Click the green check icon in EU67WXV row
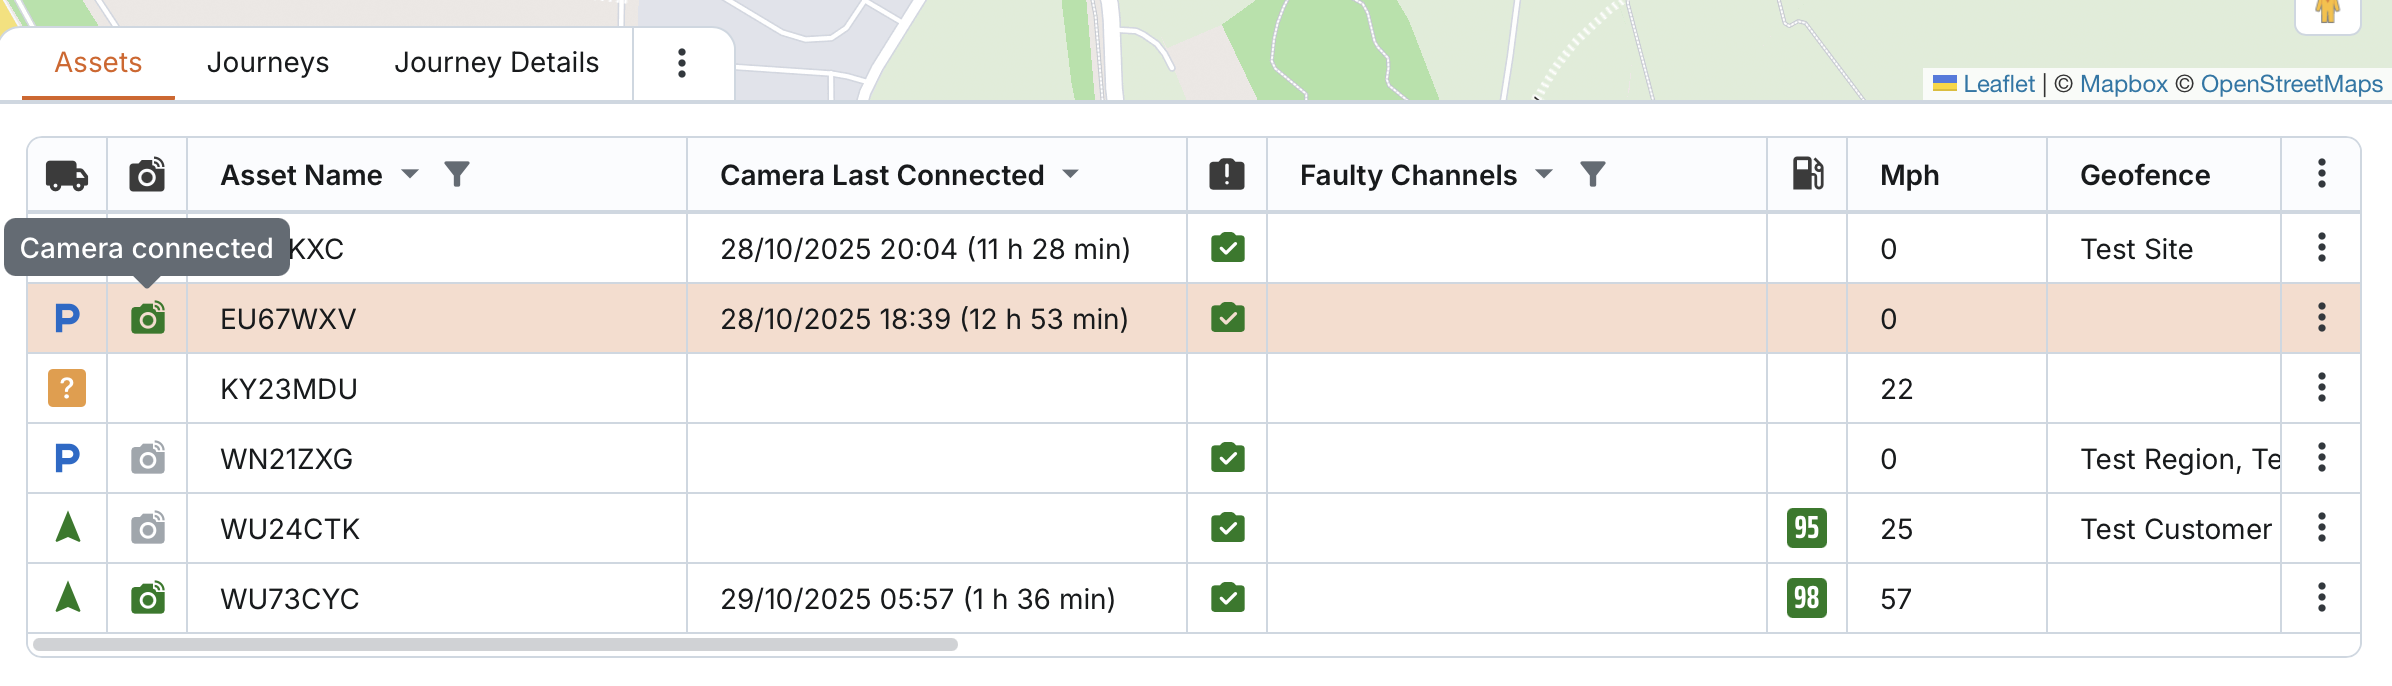Image resolution: width=2392 pixels, height=686 pixels. 1227,318
